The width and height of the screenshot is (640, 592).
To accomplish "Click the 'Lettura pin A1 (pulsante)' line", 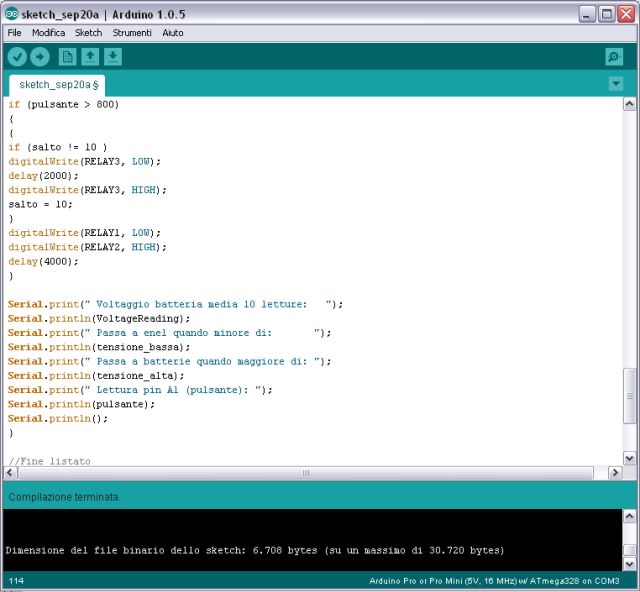I will point(140,390).
